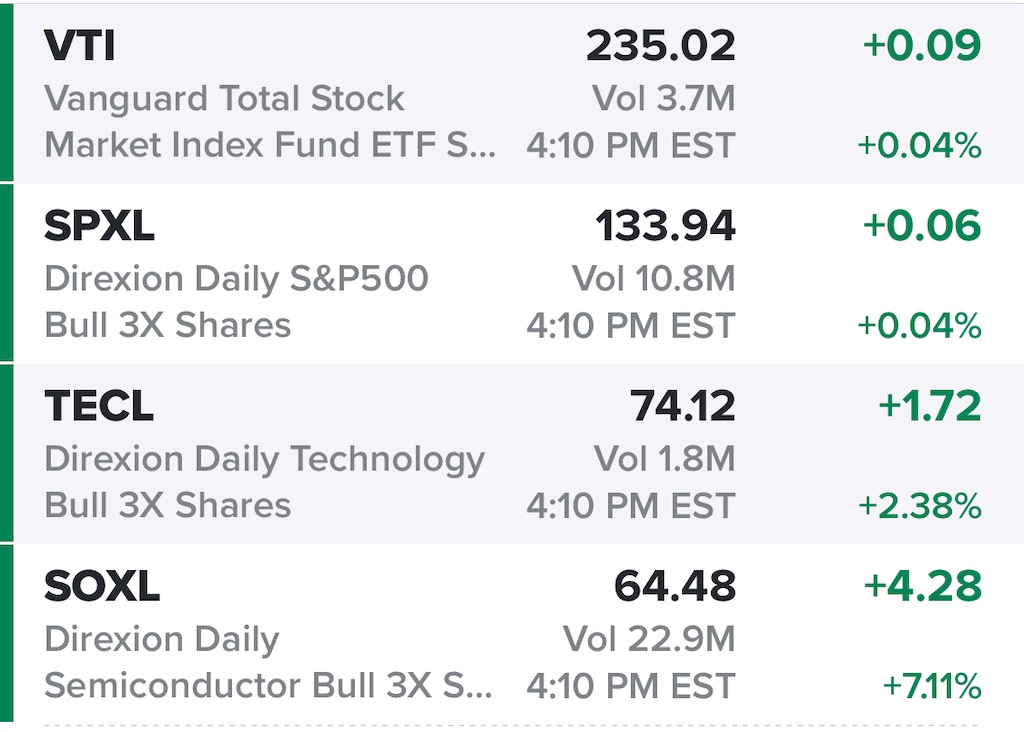Click the +2.38% percent change for TECL
This screenshot has height=732, width=1024.
point(919,507)
